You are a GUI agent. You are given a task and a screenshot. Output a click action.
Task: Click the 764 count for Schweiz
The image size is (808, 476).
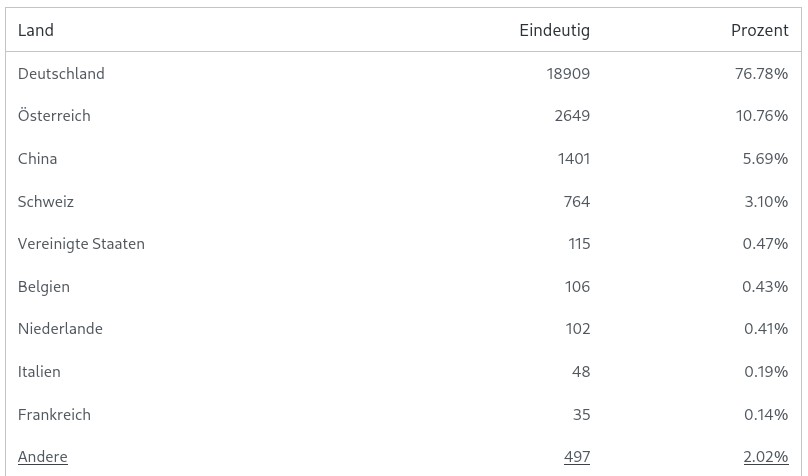point(577,202)
